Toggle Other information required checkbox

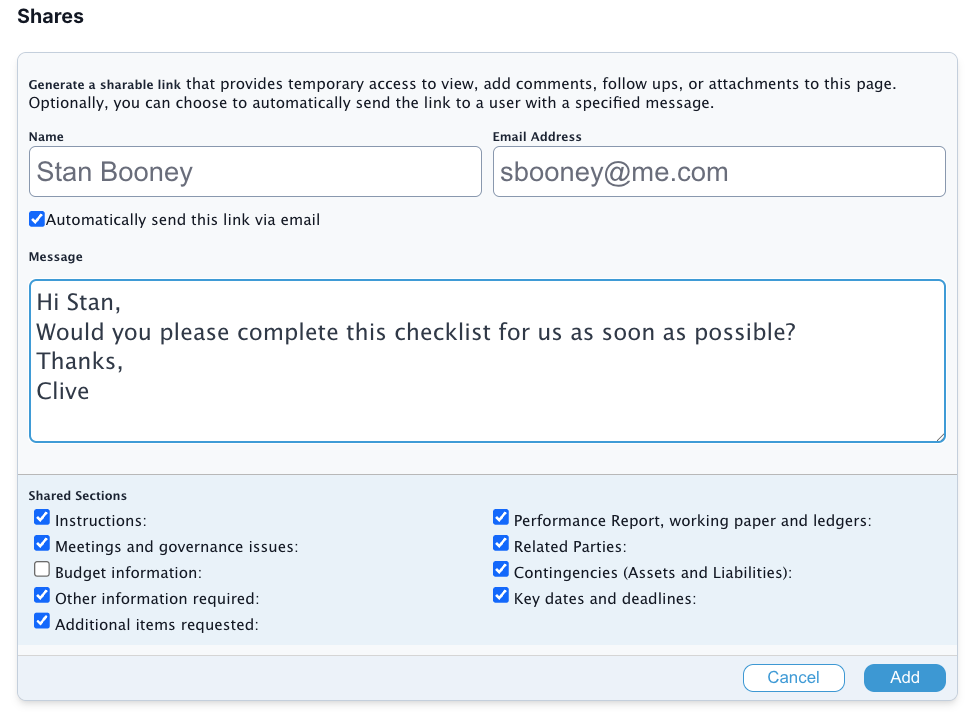pyautogui.click(x=42, y=596)
